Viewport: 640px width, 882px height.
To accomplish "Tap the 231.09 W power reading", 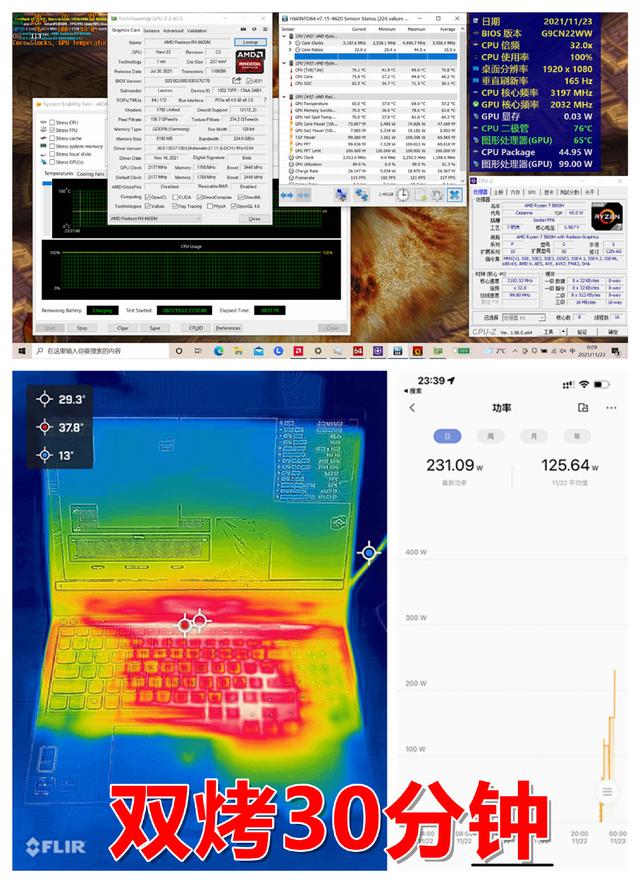I will coord(454,466).
